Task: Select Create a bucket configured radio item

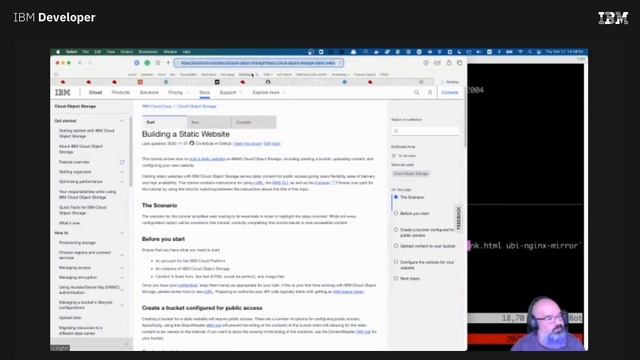Action: tap(396, 230)
